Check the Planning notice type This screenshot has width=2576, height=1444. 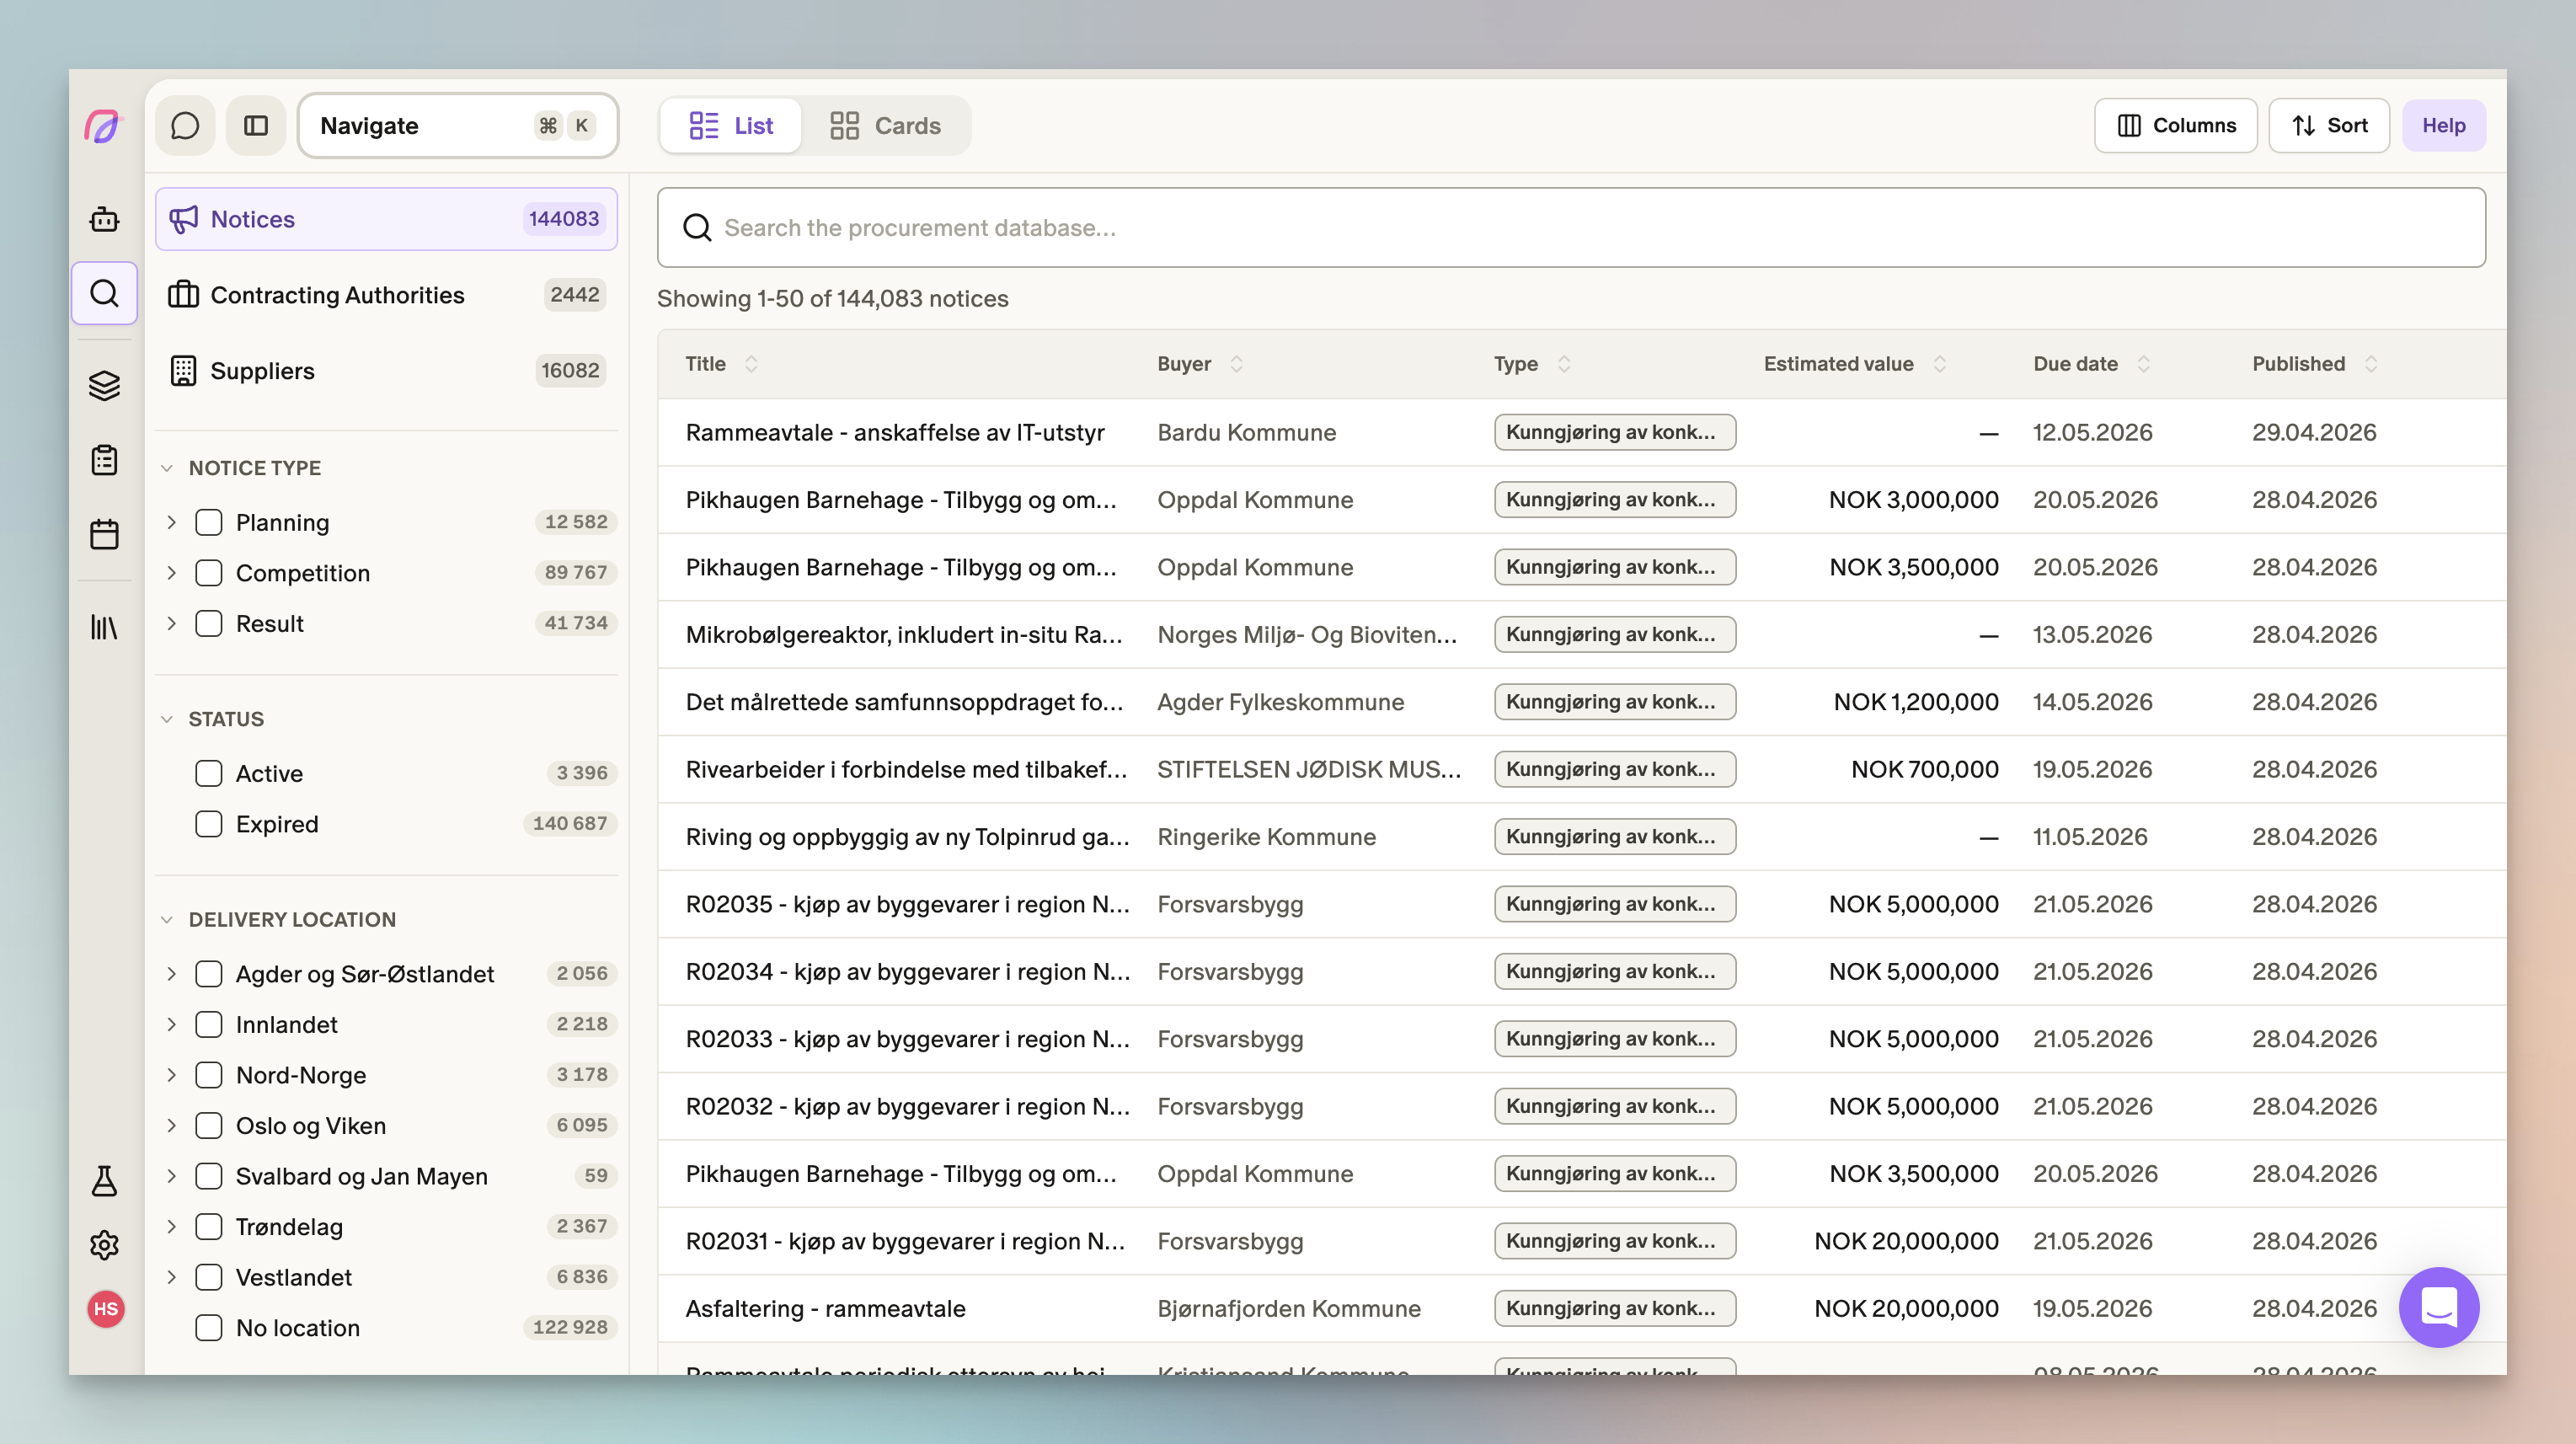point(208,522)
